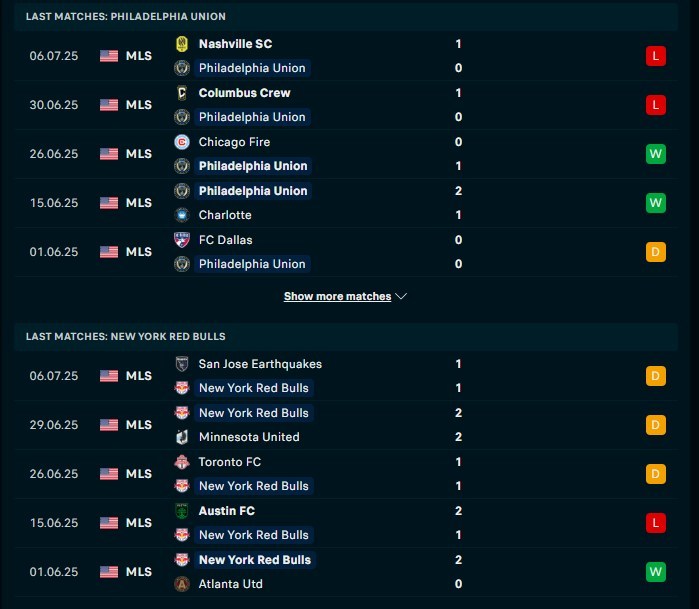Click the green W badge for Chicago Fire match

coord(655,154)
